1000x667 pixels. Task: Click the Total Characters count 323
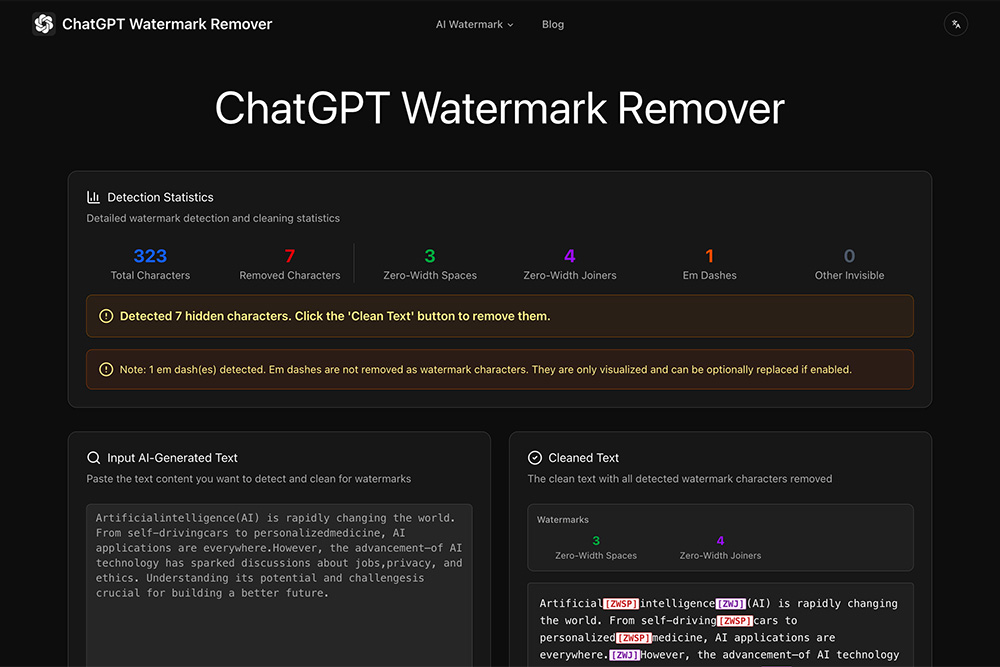(x=150, y=256)
